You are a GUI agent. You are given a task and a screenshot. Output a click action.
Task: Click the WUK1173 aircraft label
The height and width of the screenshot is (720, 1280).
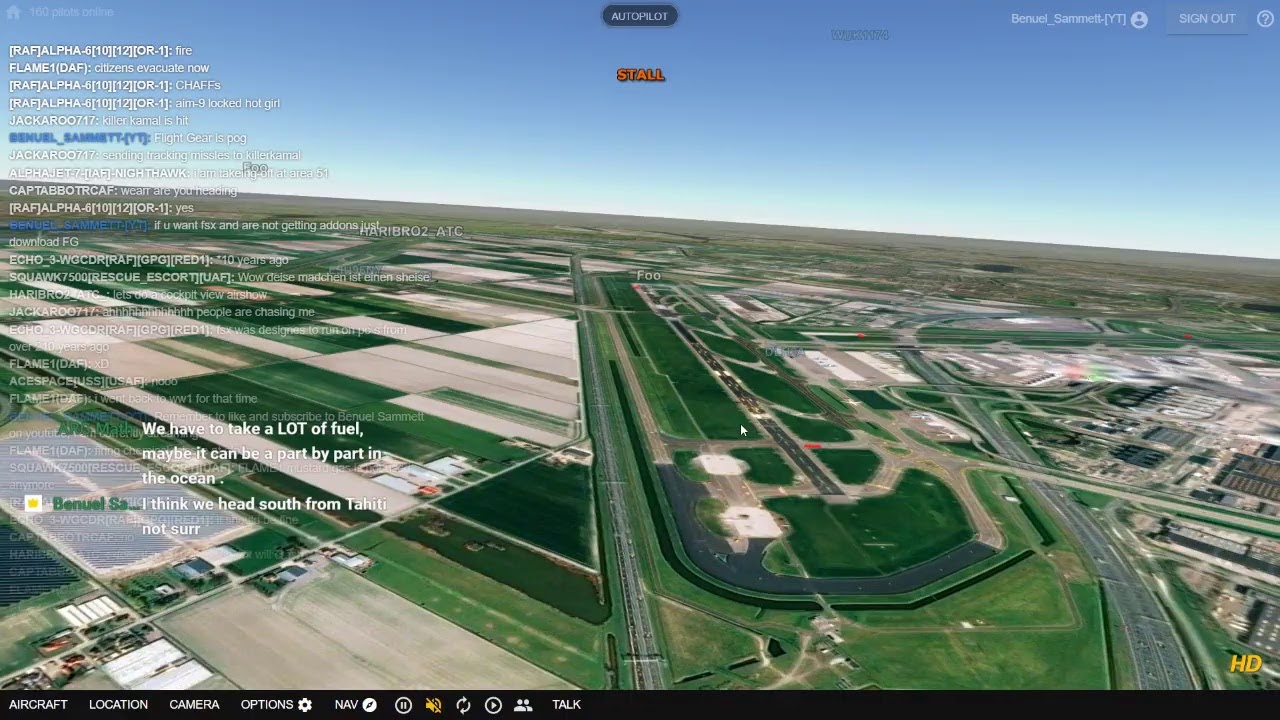tap(860, 35)
